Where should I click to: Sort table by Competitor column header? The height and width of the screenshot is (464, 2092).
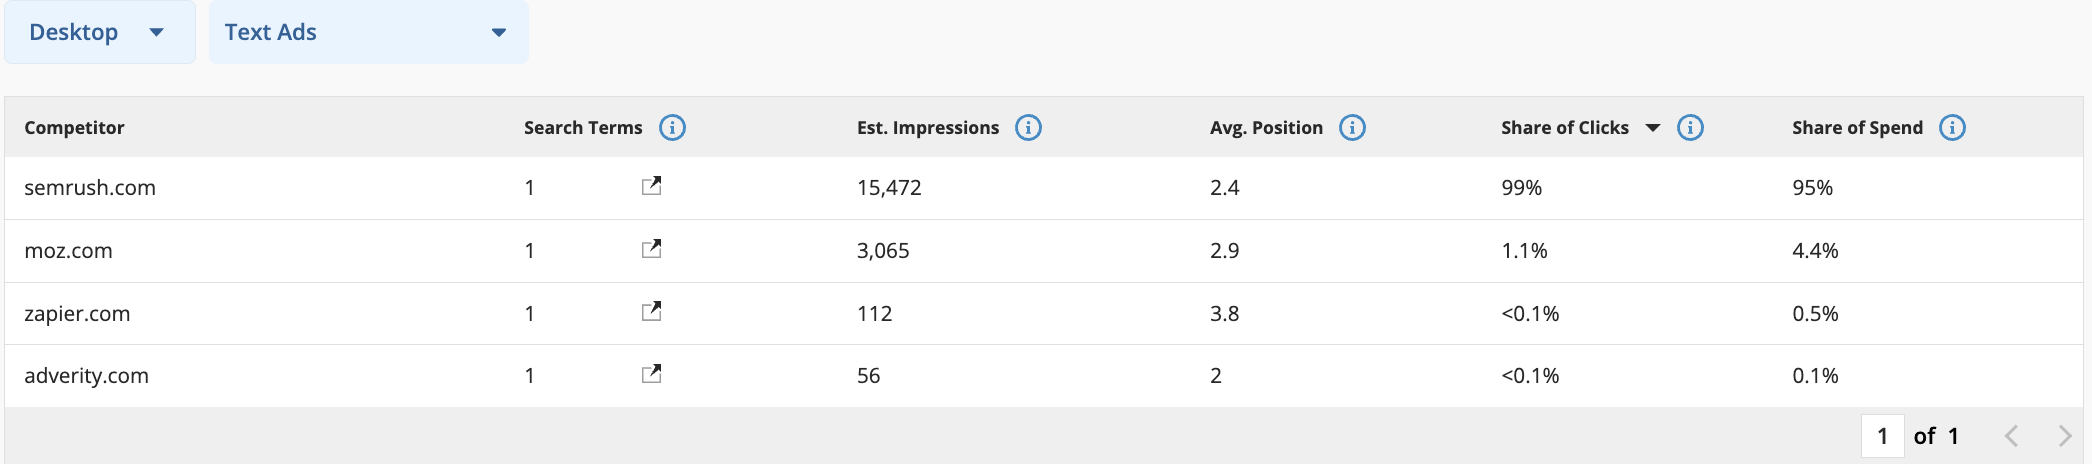pos(74,128)
